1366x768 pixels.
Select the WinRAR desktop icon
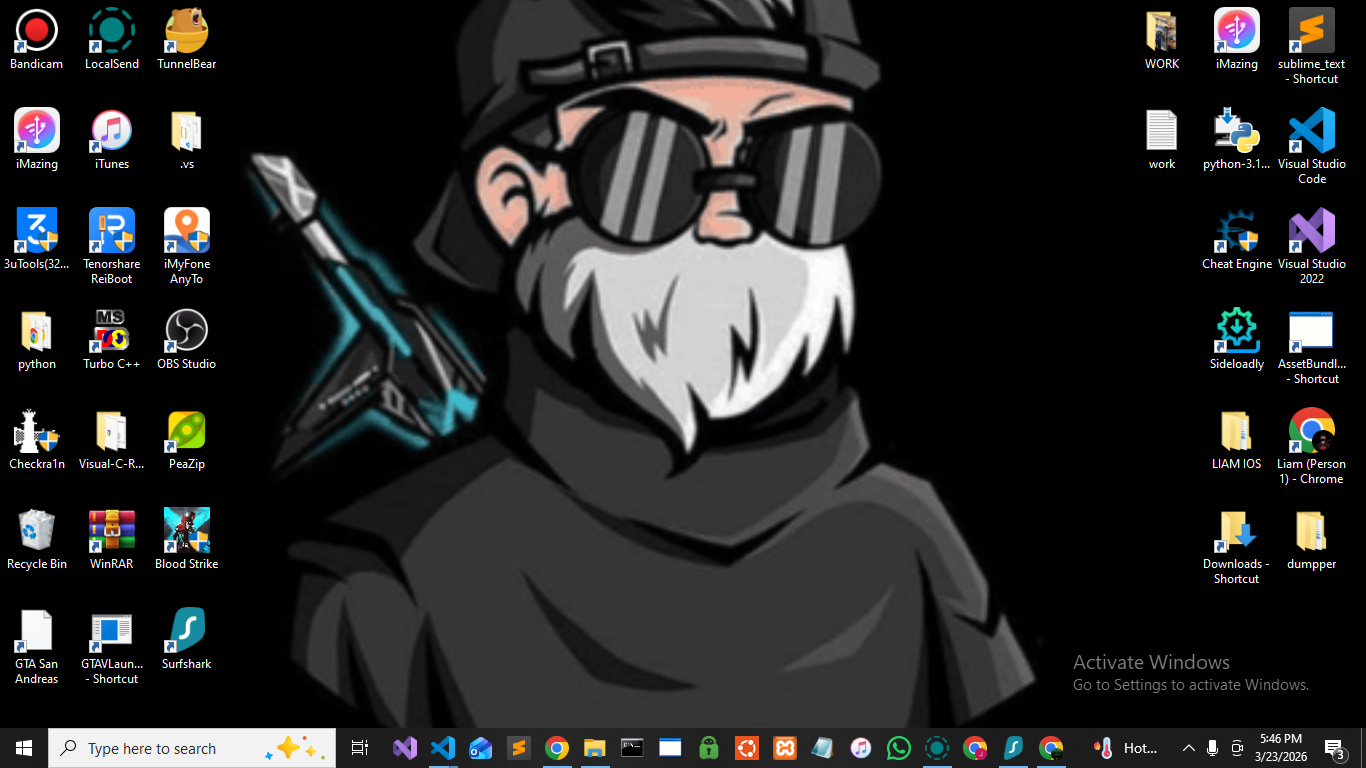coord(112,532)
